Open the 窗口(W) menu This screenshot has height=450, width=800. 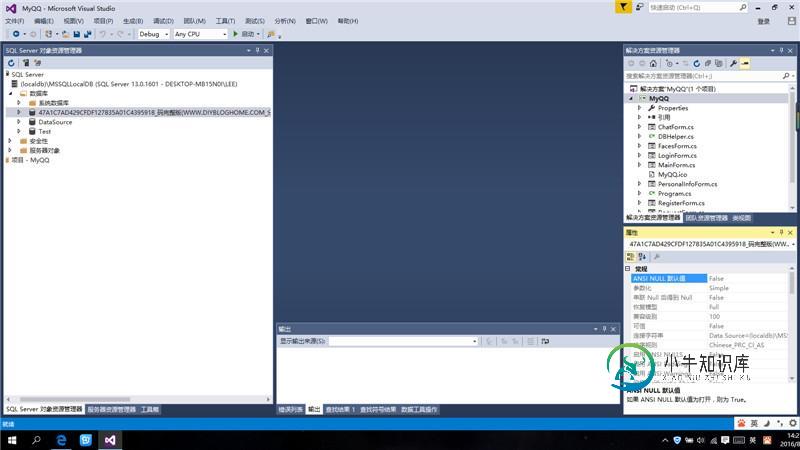[316, 21]
